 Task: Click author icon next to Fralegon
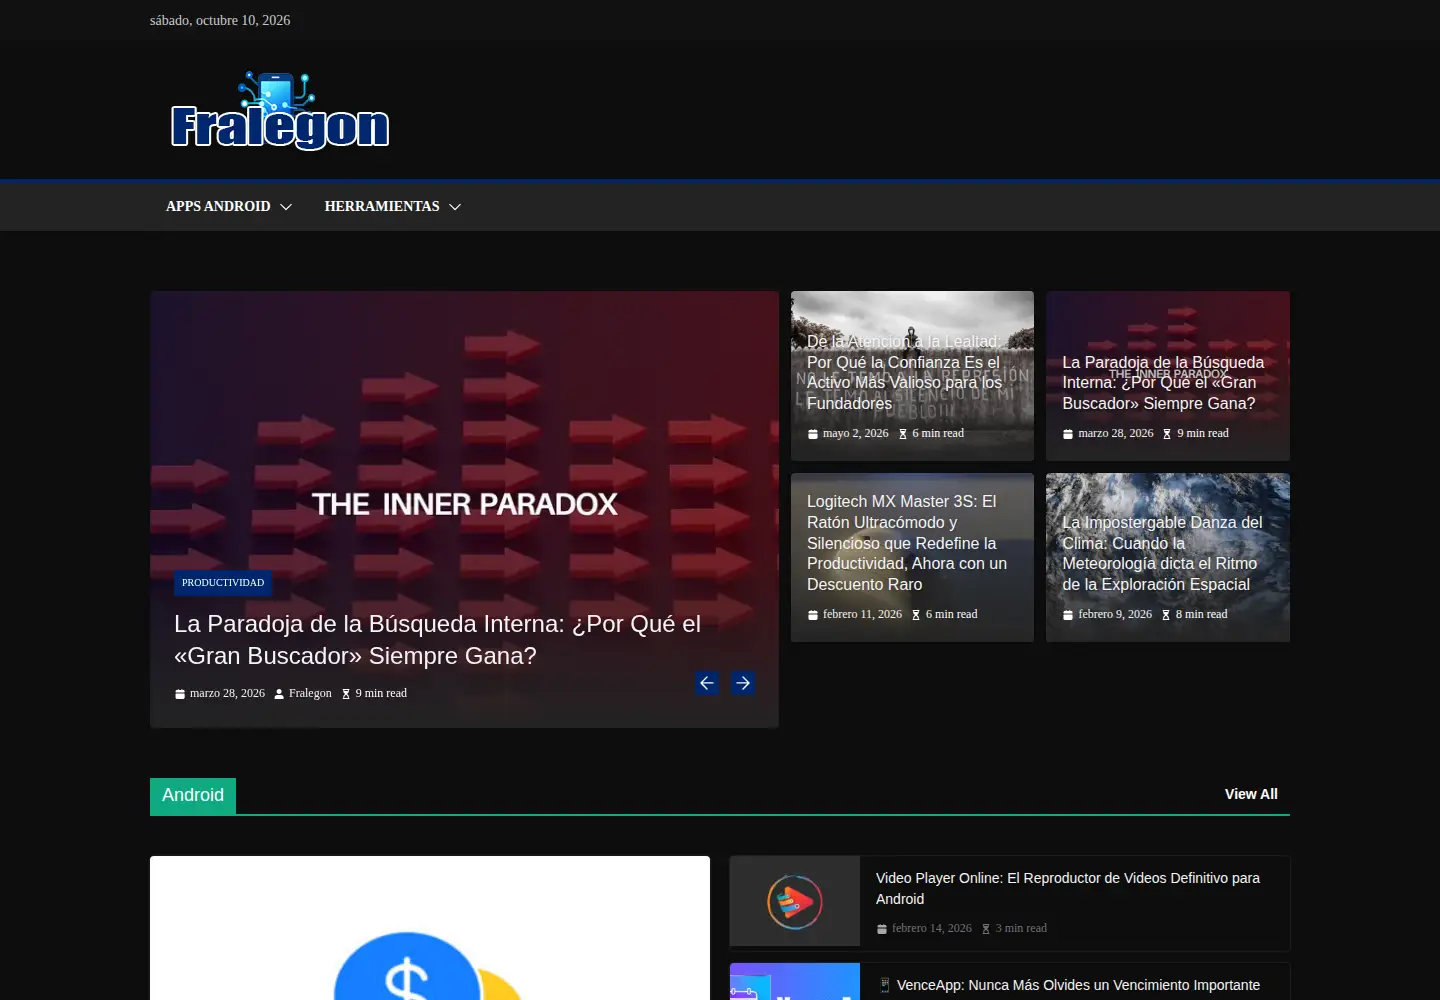279,694
